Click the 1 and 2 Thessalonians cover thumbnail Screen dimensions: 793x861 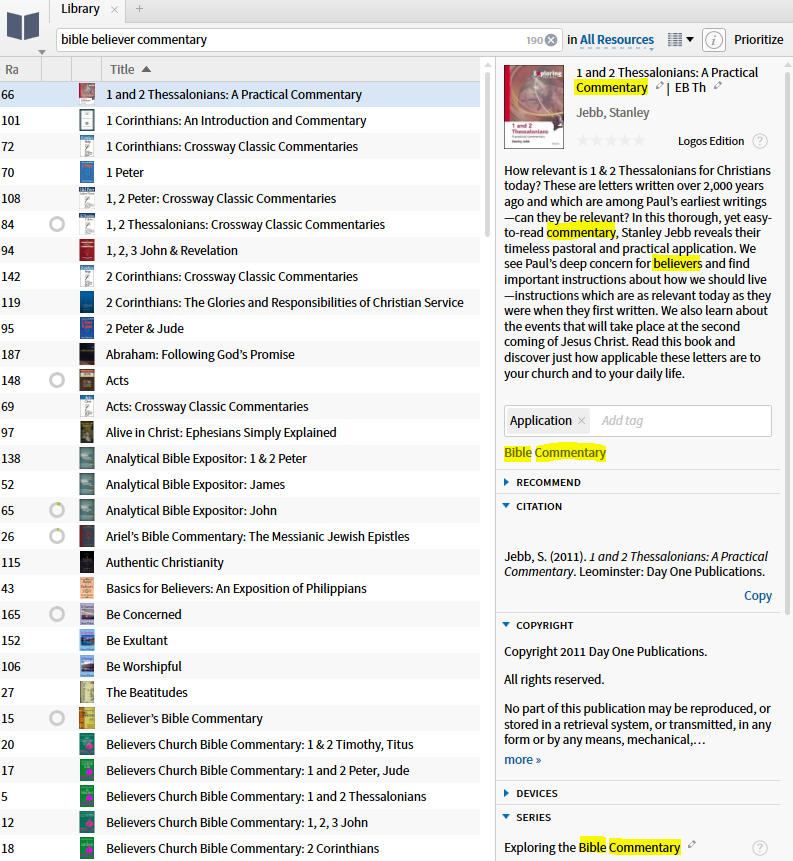tap(534, 107)
